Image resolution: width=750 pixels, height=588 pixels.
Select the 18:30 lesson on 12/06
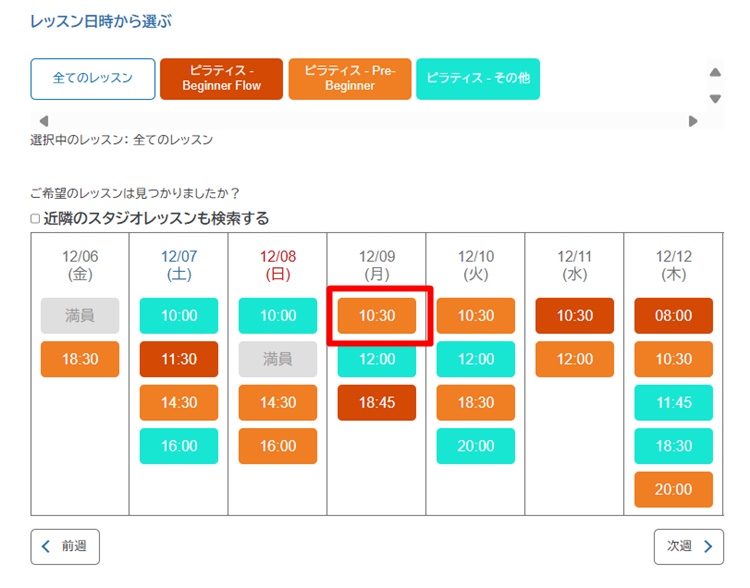(x=80, y=359)
